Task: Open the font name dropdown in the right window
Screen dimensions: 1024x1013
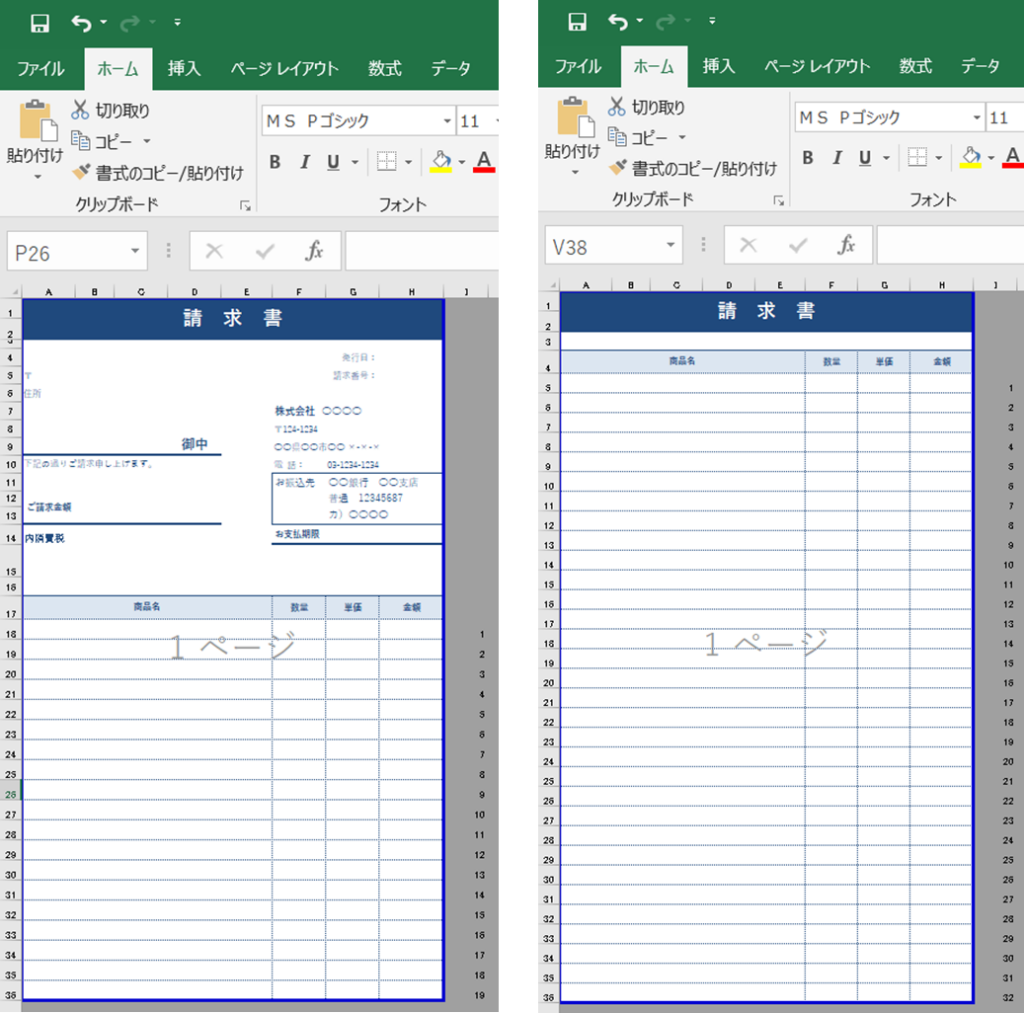Action: [x=977, y=118]
